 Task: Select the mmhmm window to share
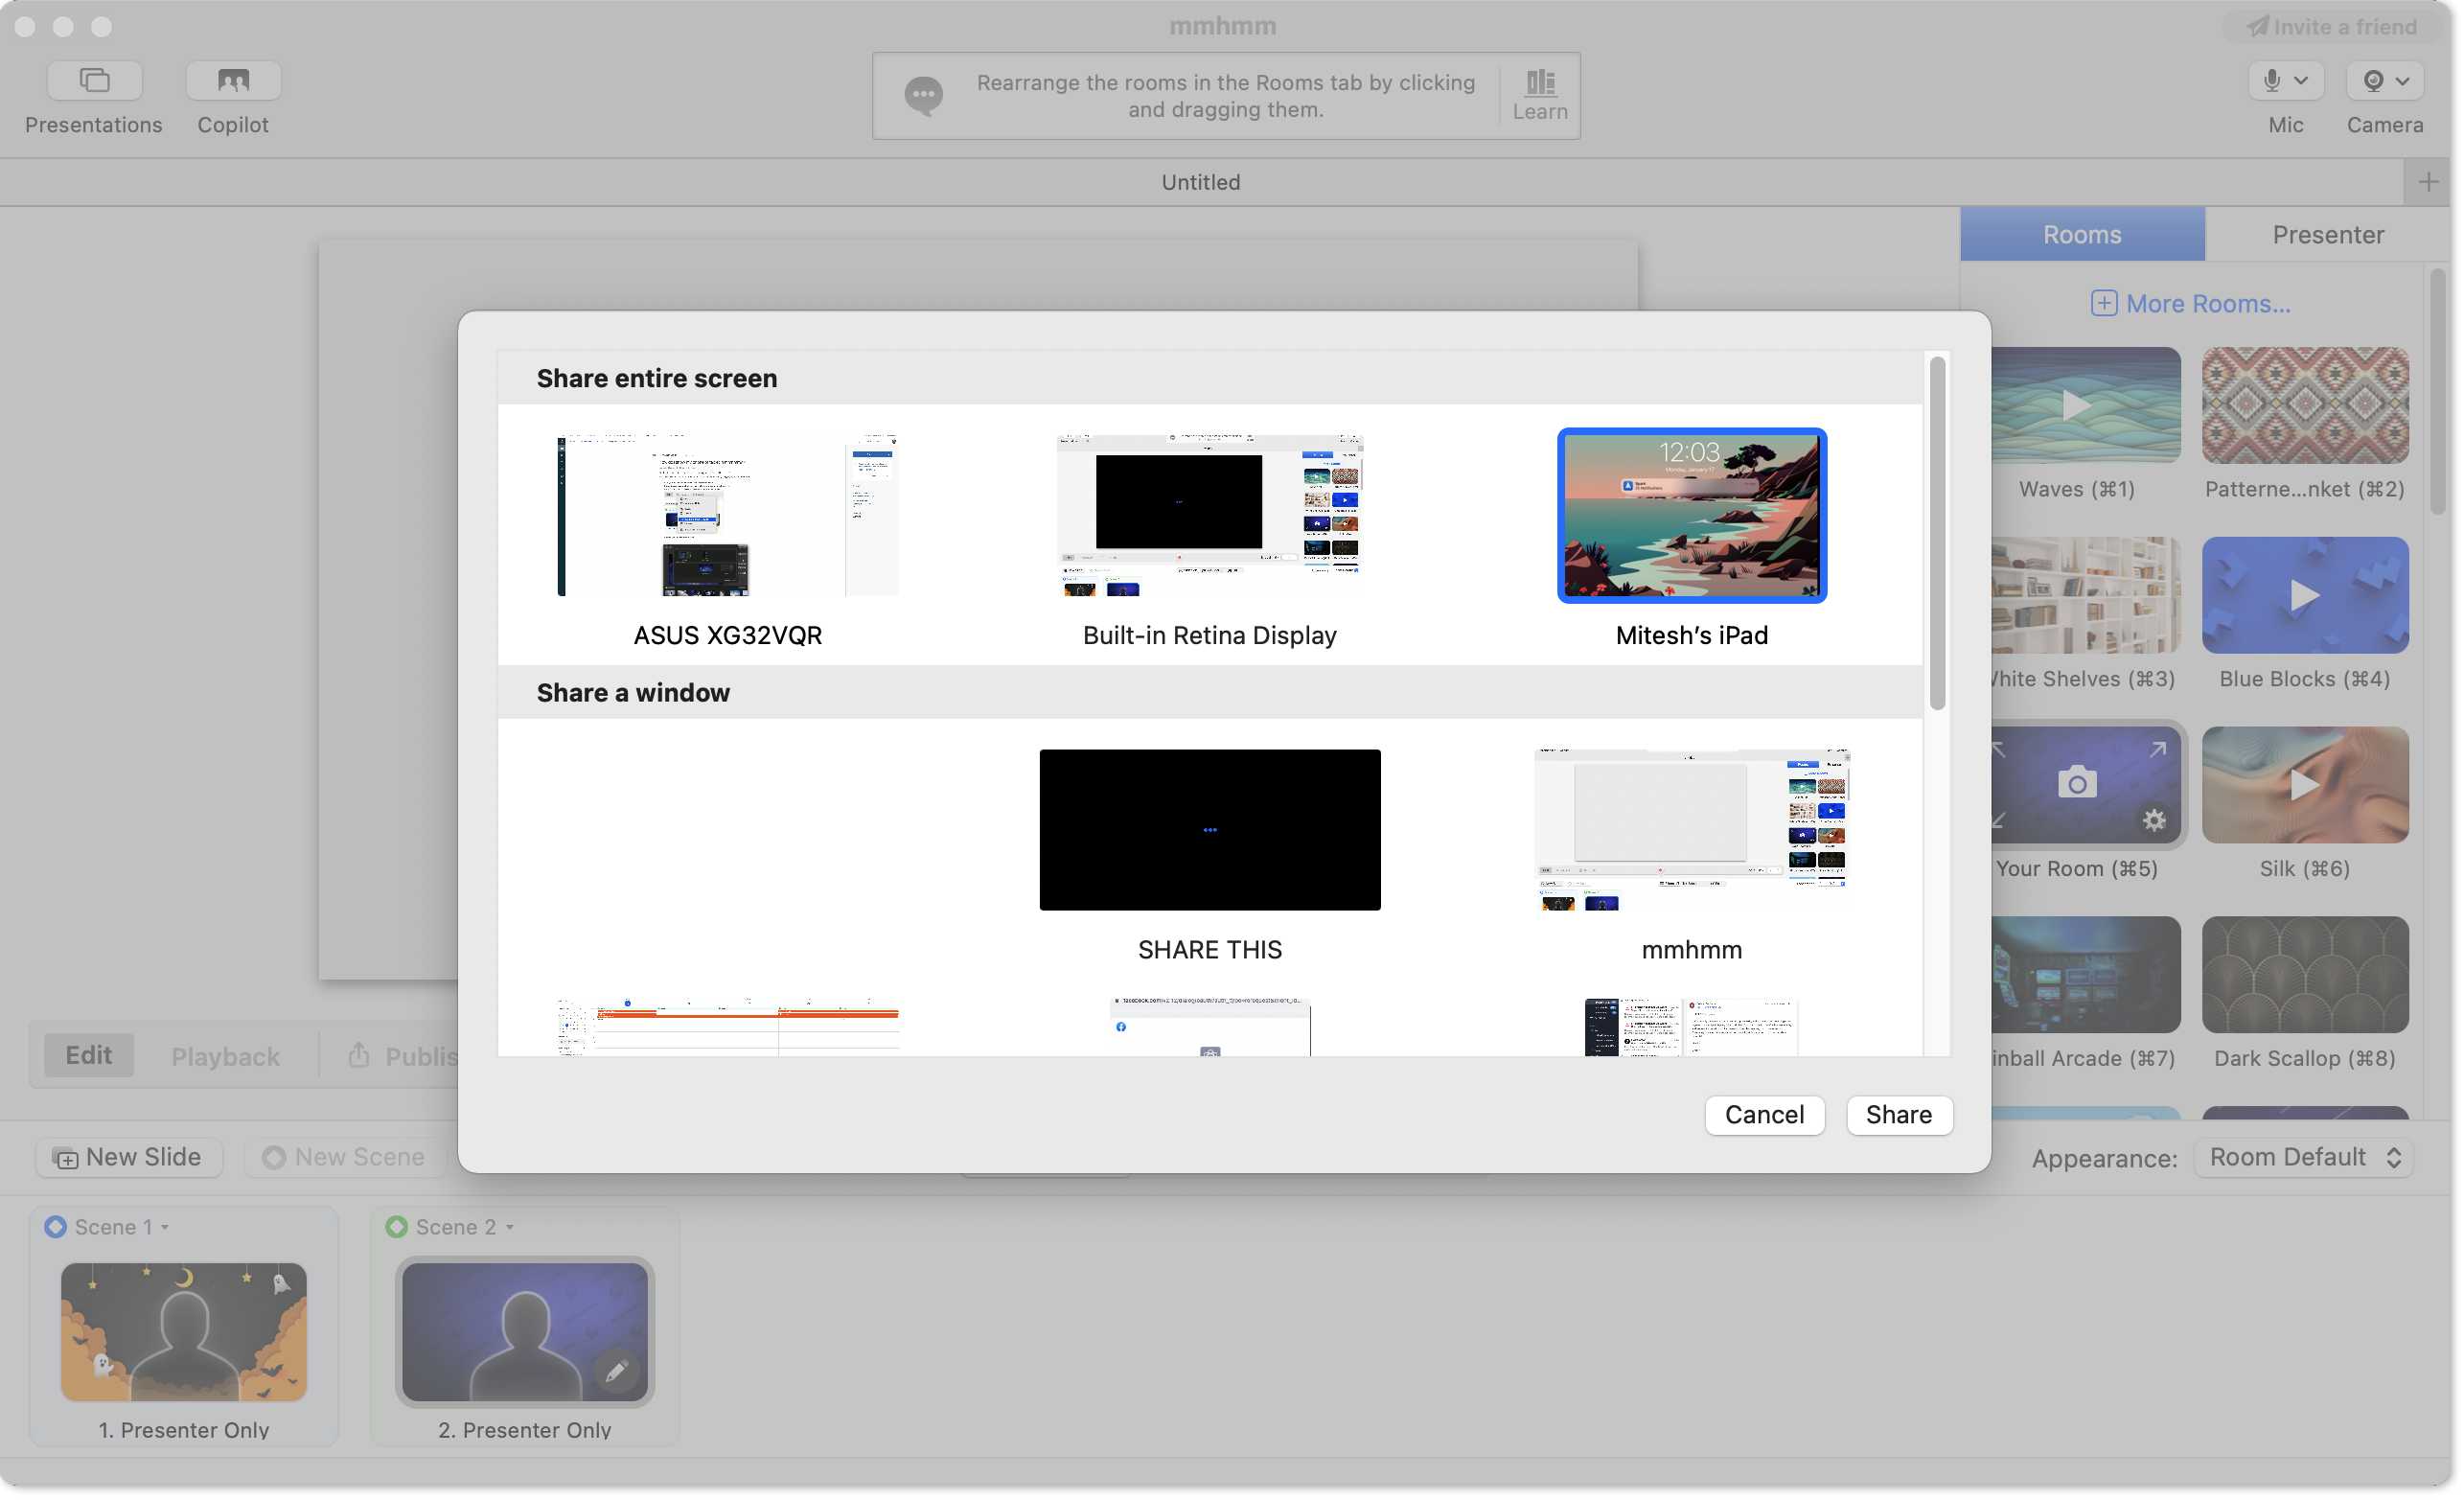click(1692, 830)
